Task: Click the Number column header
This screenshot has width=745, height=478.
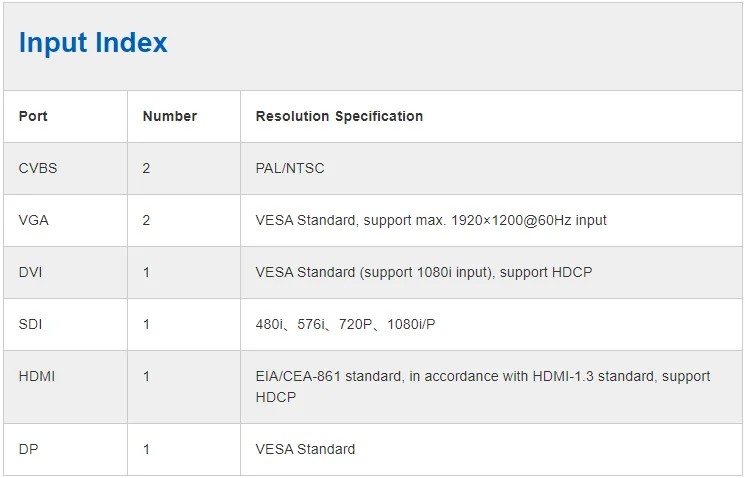Action: [x=170, y=117]
